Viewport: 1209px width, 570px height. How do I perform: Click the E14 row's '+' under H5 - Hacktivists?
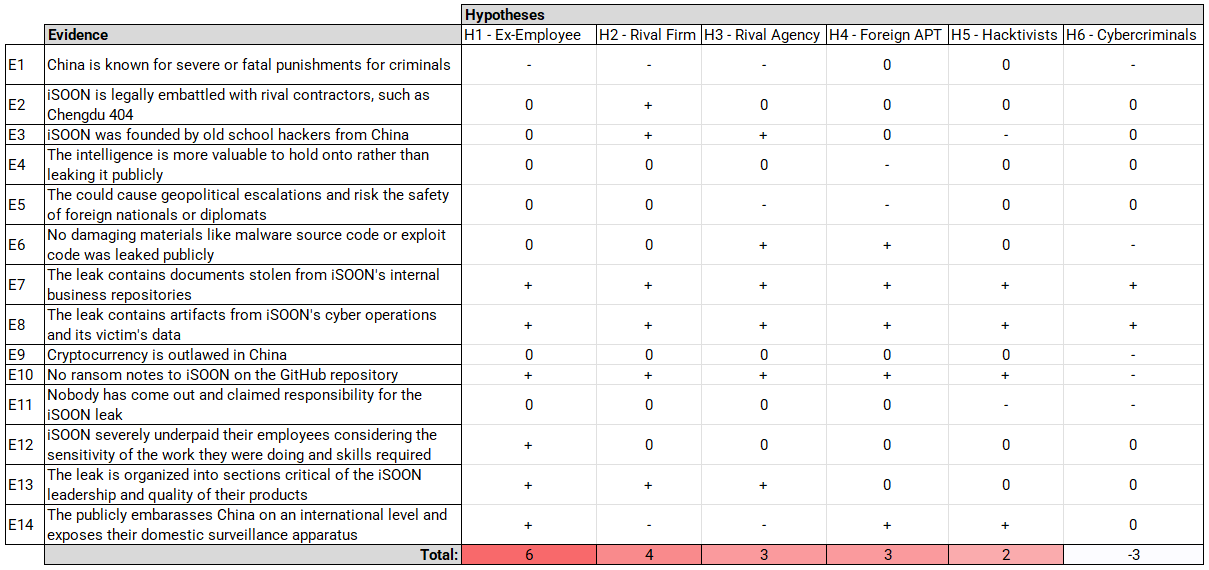pyautogui.click(x=1005, y=525)
